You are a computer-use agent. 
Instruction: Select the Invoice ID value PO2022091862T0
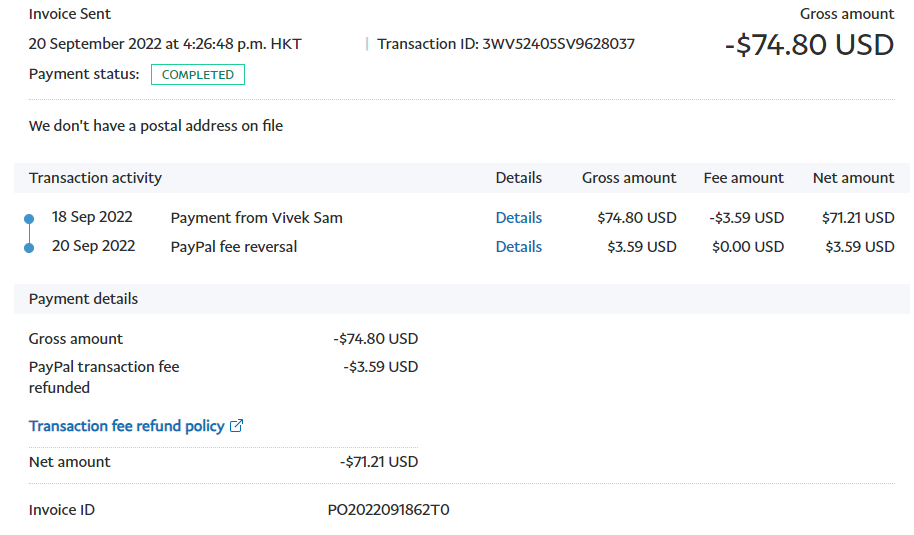tap(389, 510)
